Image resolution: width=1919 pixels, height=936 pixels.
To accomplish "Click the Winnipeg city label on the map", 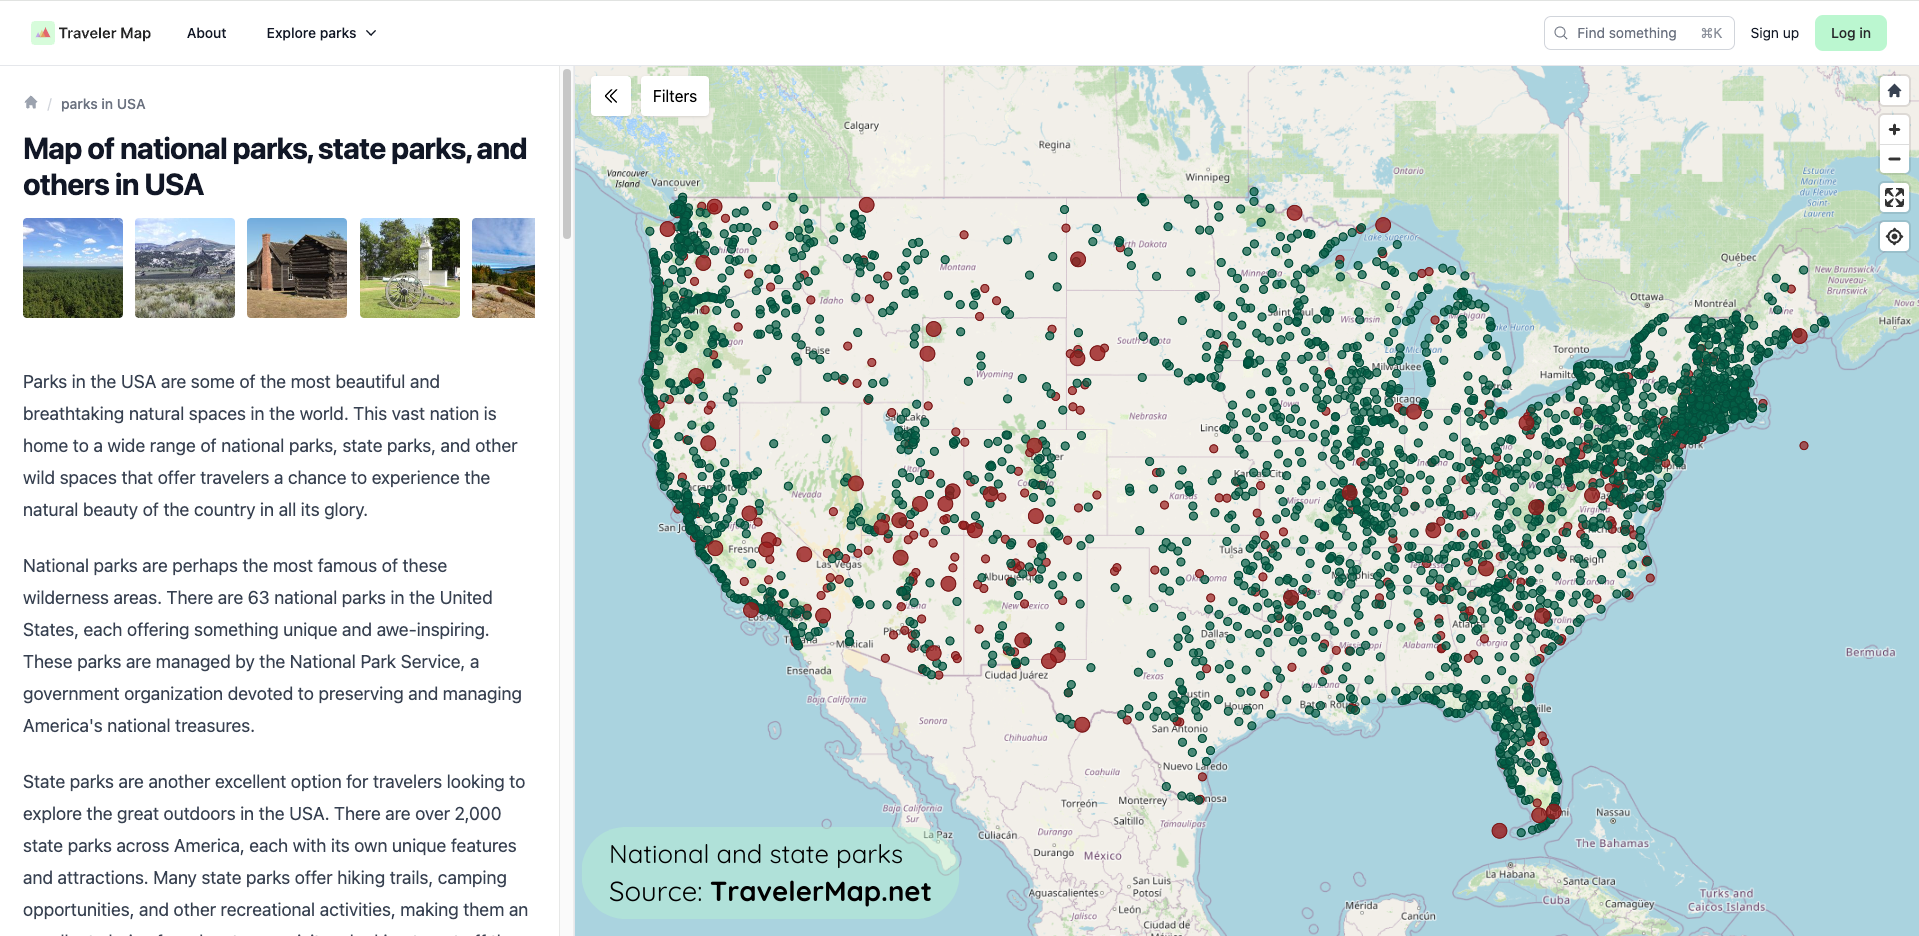I will (x=1207, y=177).
